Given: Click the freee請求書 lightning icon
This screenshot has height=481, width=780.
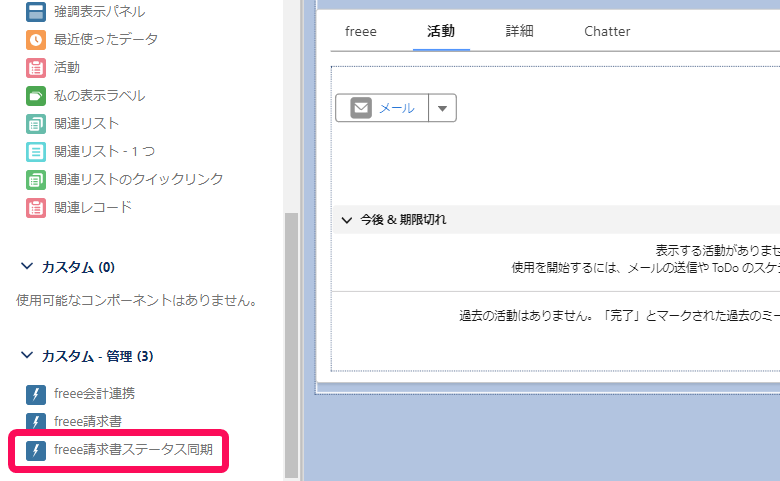Looking at the screenshot, I should (36, 421).
